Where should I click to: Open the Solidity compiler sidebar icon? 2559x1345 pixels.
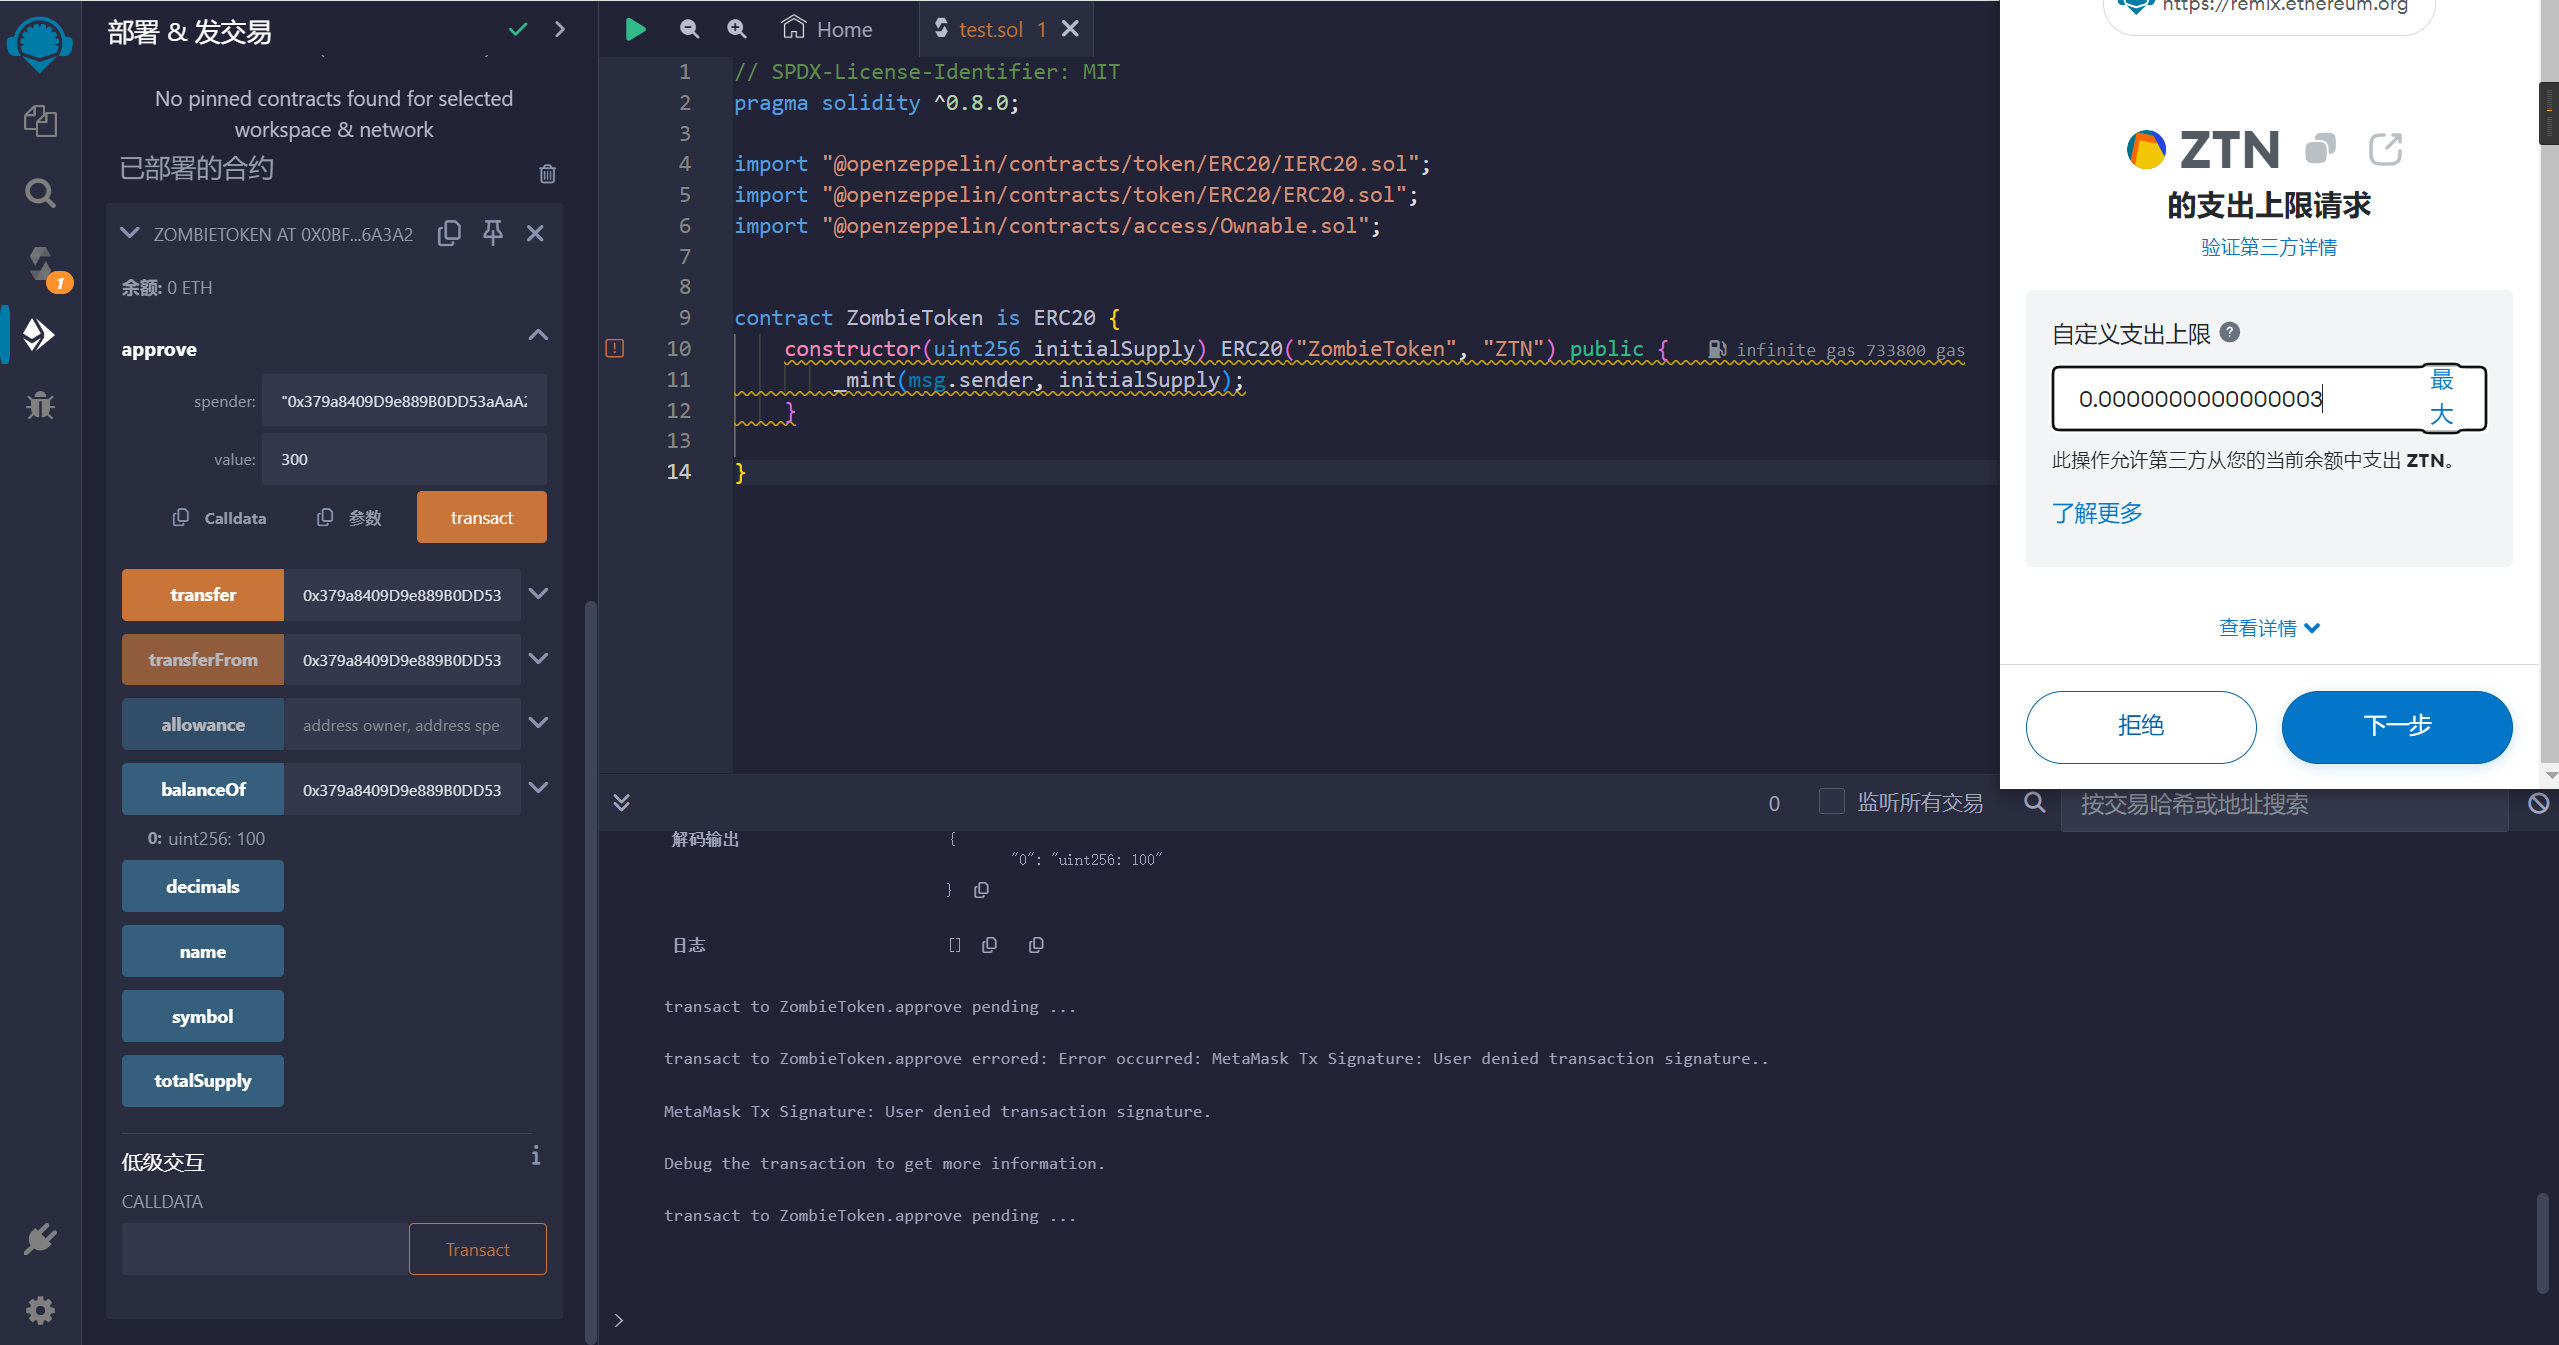tap(40, 264)
